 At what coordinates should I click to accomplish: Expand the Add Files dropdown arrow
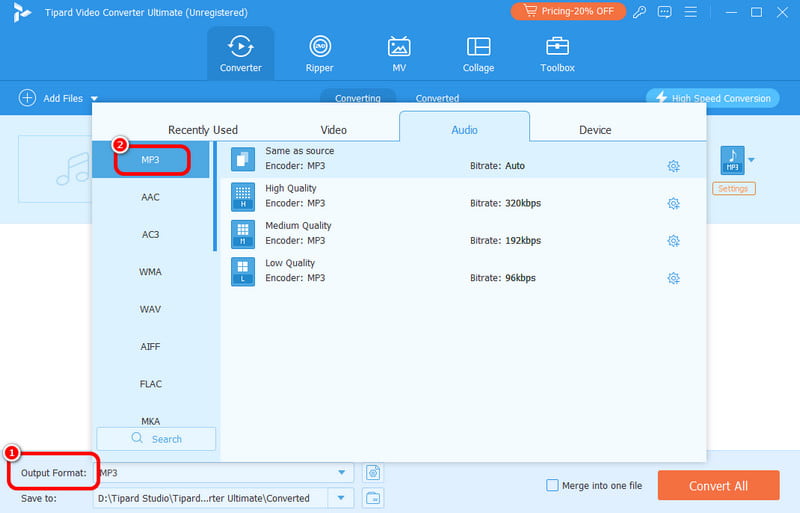[x=94, y=98]
